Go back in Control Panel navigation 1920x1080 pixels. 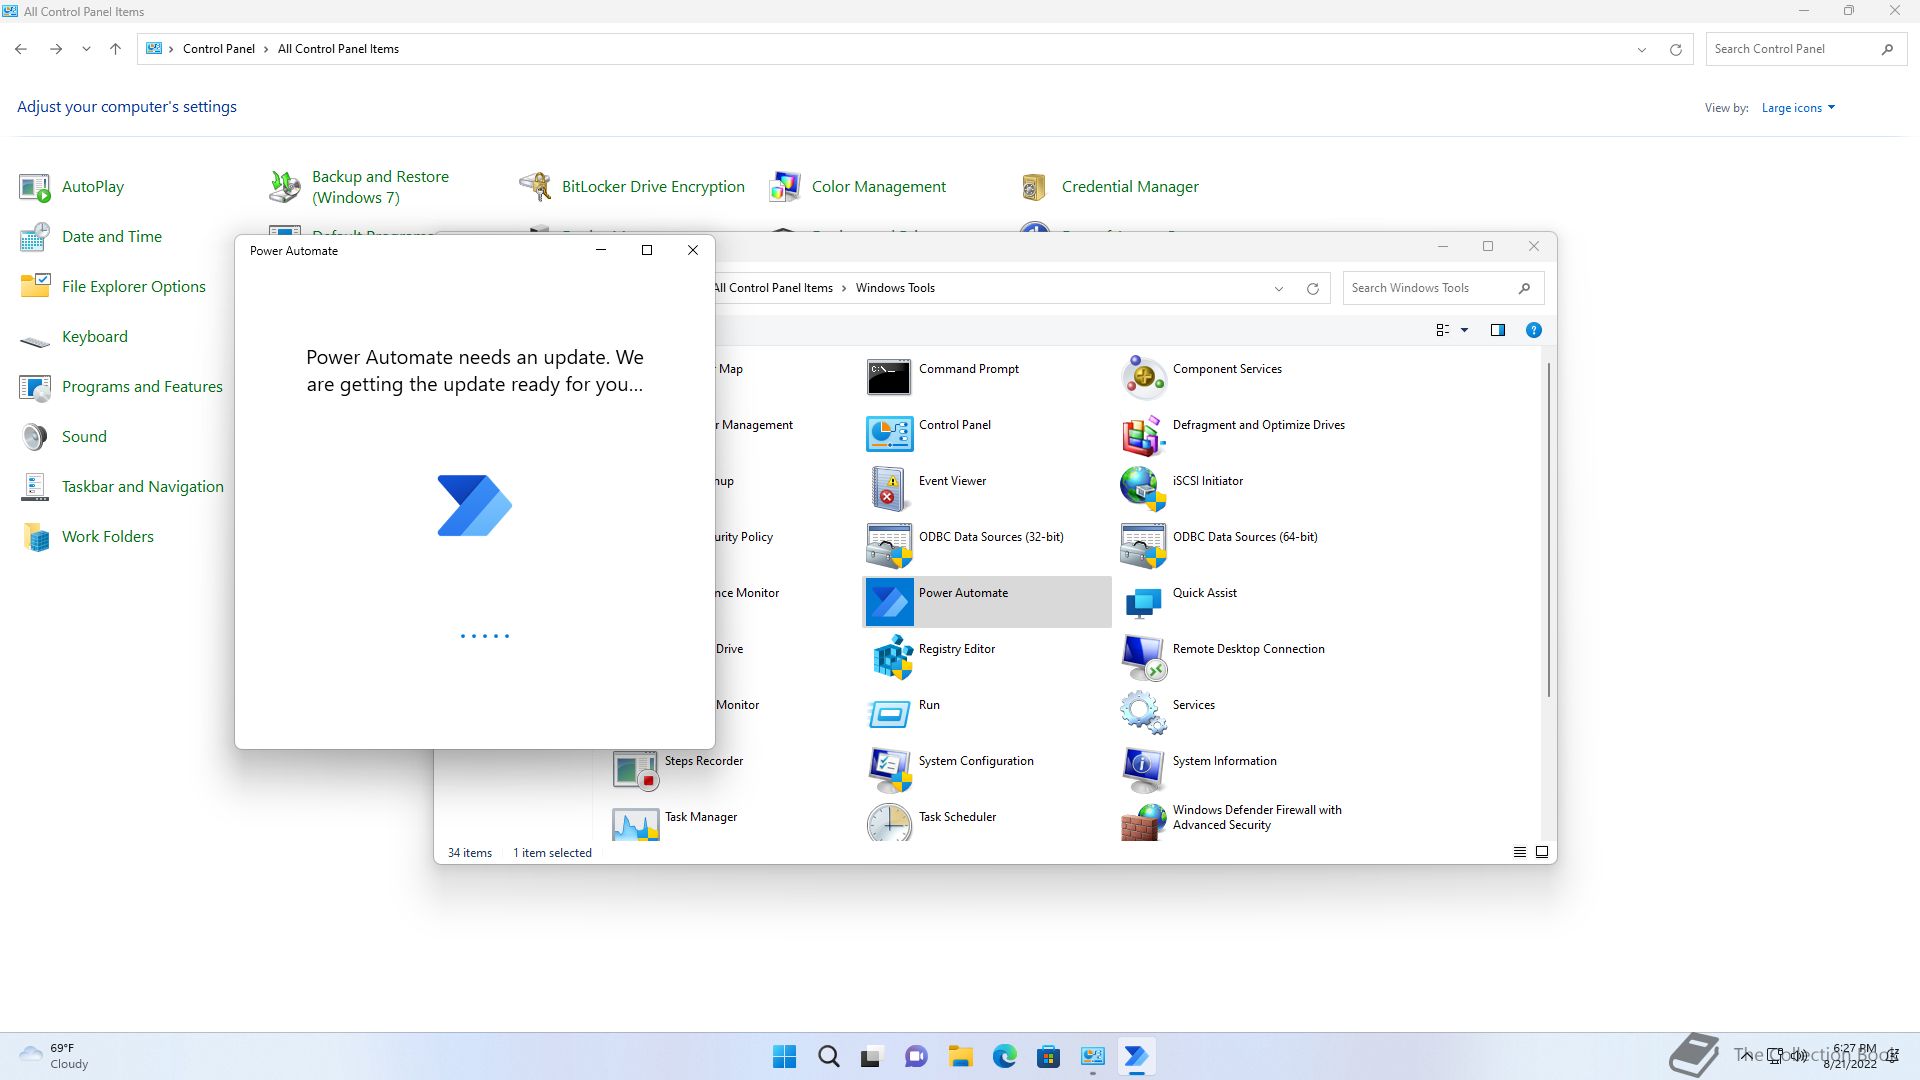click(x=21, y=49)
